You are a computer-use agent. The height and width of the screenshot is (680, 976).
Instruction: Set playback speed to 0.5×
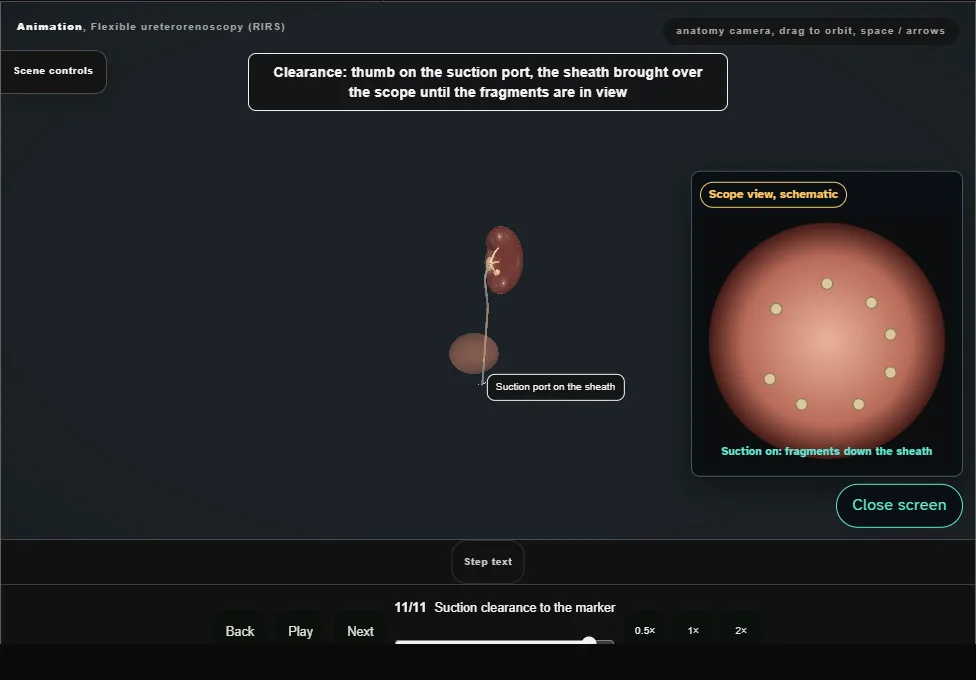(x=645, y=630)
